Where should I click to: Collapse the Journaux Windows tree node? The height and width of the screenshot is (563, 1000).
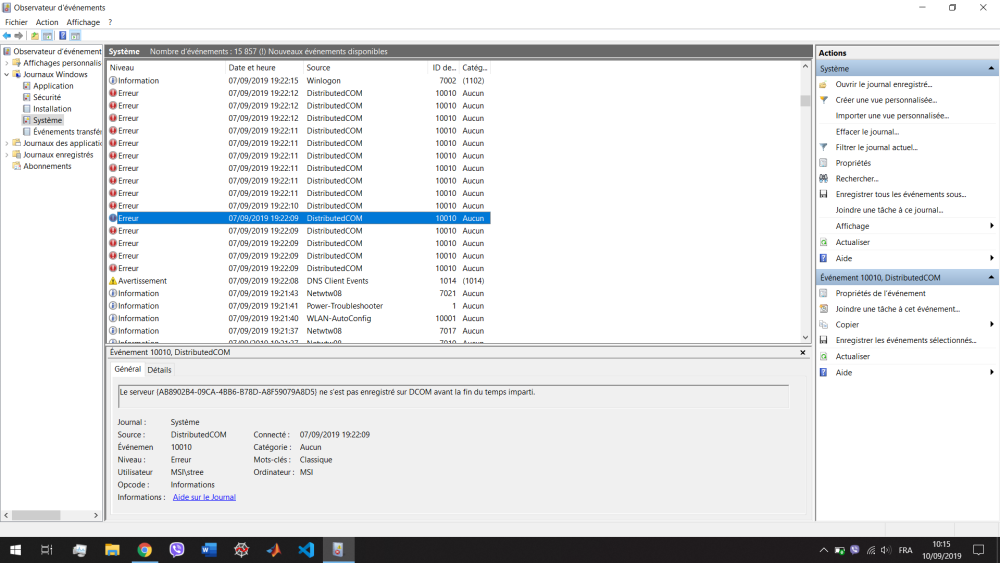click(7, 74)
